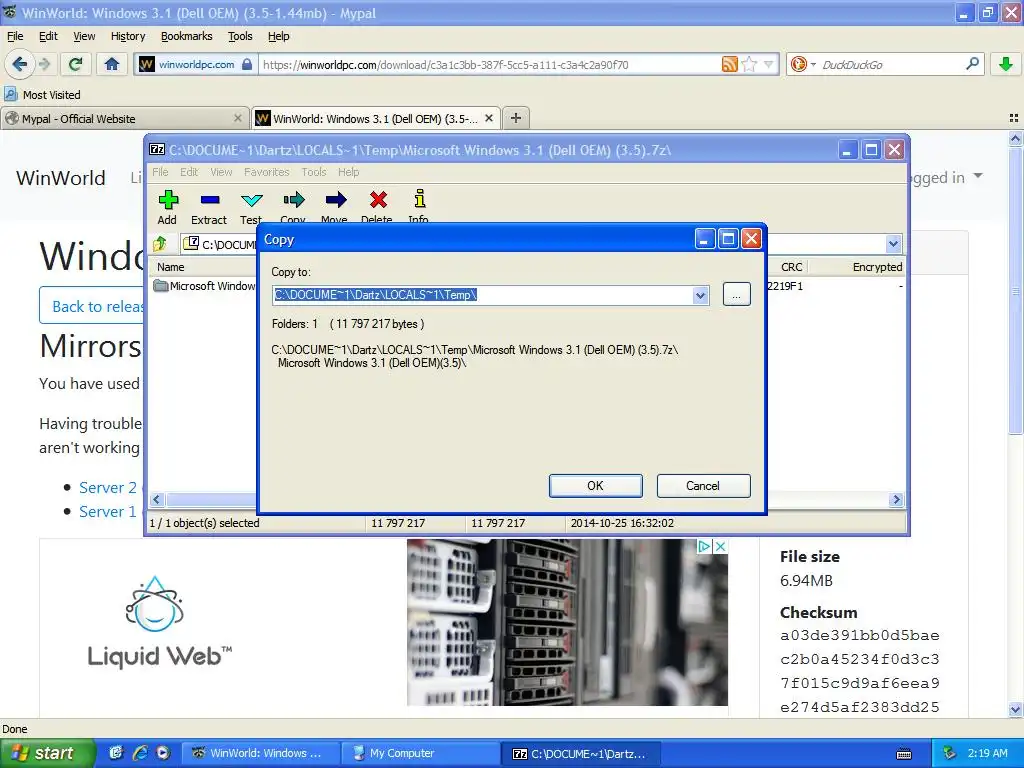
Task: Click the list all tabs icon
Action: pos(1014,118)
